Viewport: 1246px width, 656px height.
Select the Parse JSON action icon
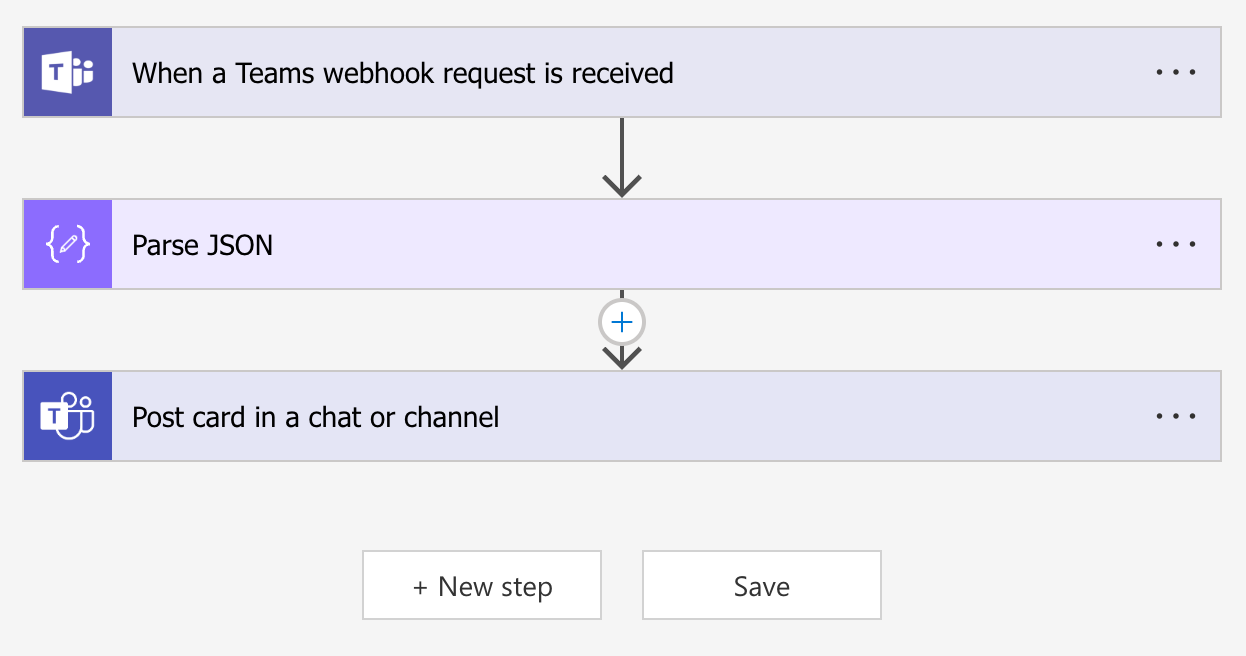(x=66, y=243)
